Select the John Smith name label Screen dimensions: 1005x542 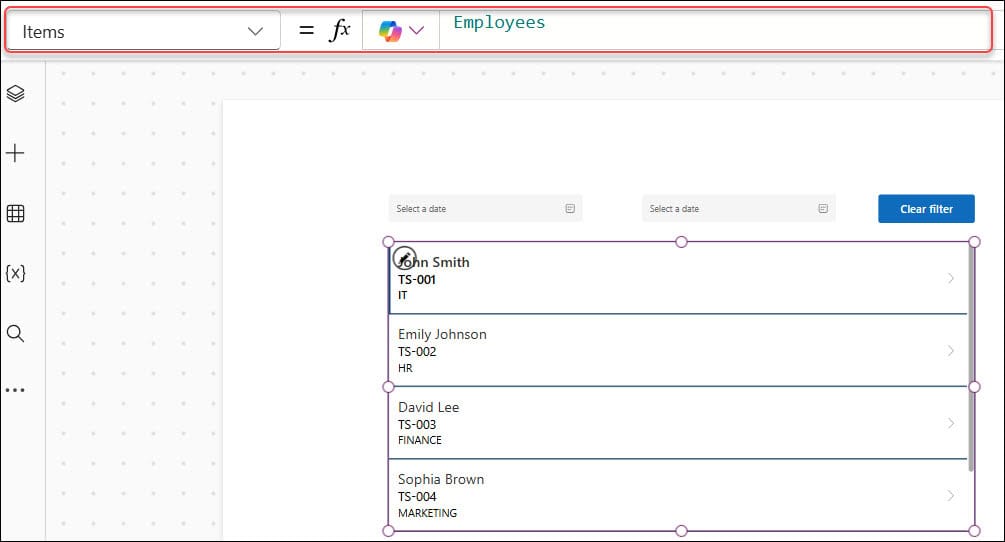(434, 262)
